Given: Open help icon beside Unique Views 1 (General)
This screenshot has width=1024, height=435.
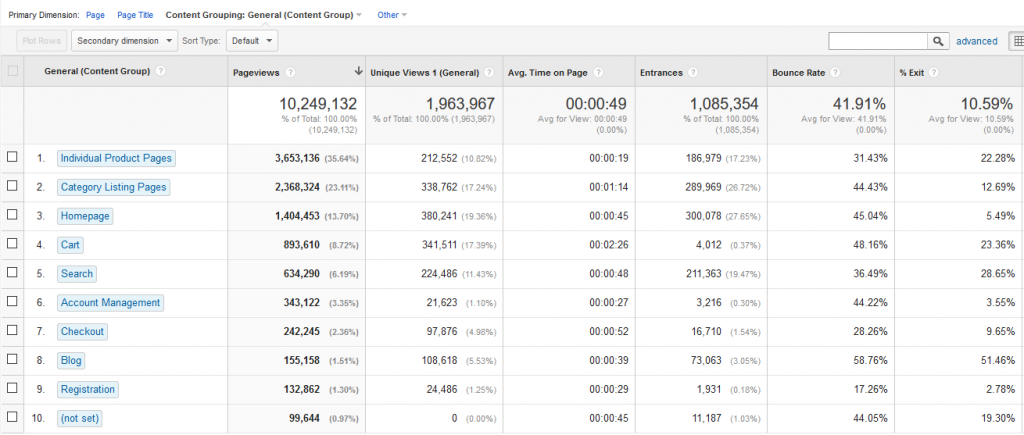Looking at the screenshot, I should pos(489,73).
